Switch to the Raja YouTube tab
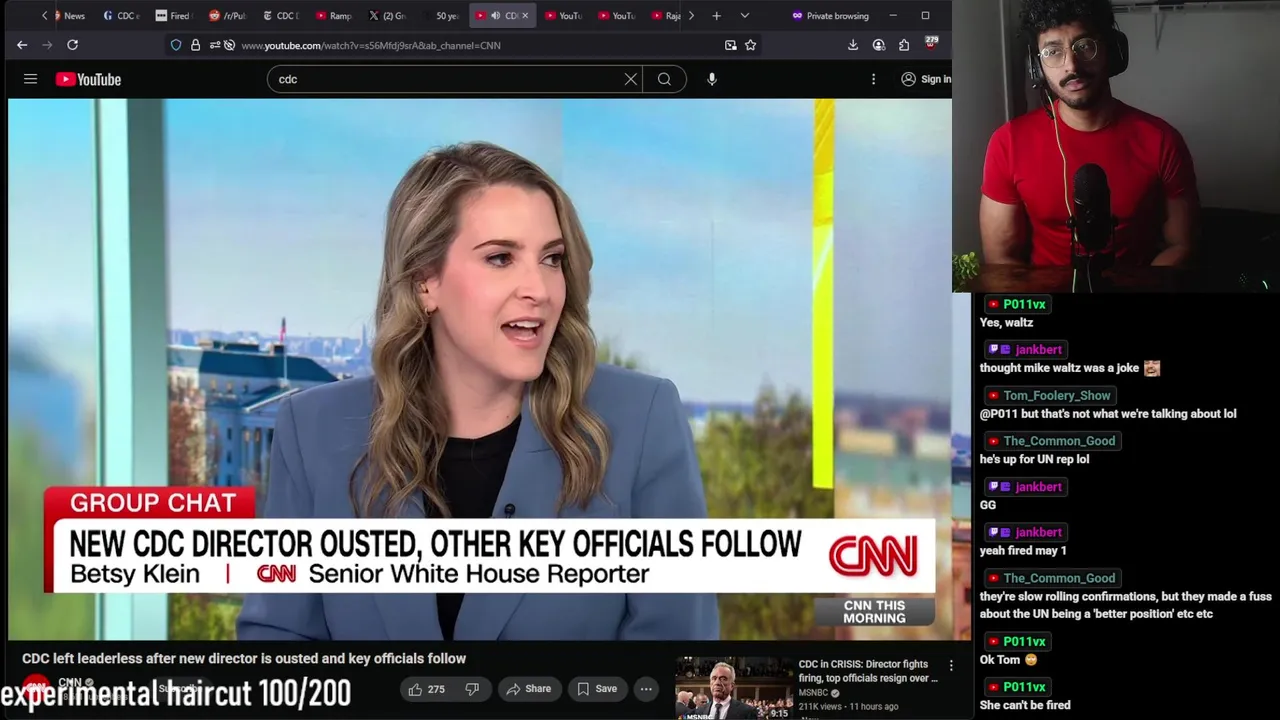1280x720 pixels. (x=668, y=16)
